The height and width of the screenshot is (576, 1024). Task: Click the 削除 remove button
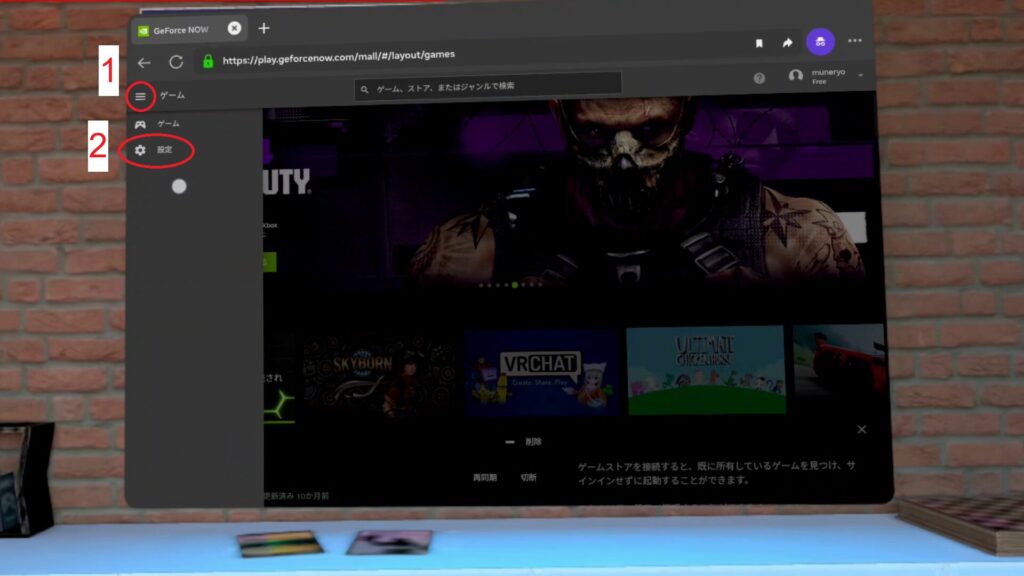click(524, 442)
